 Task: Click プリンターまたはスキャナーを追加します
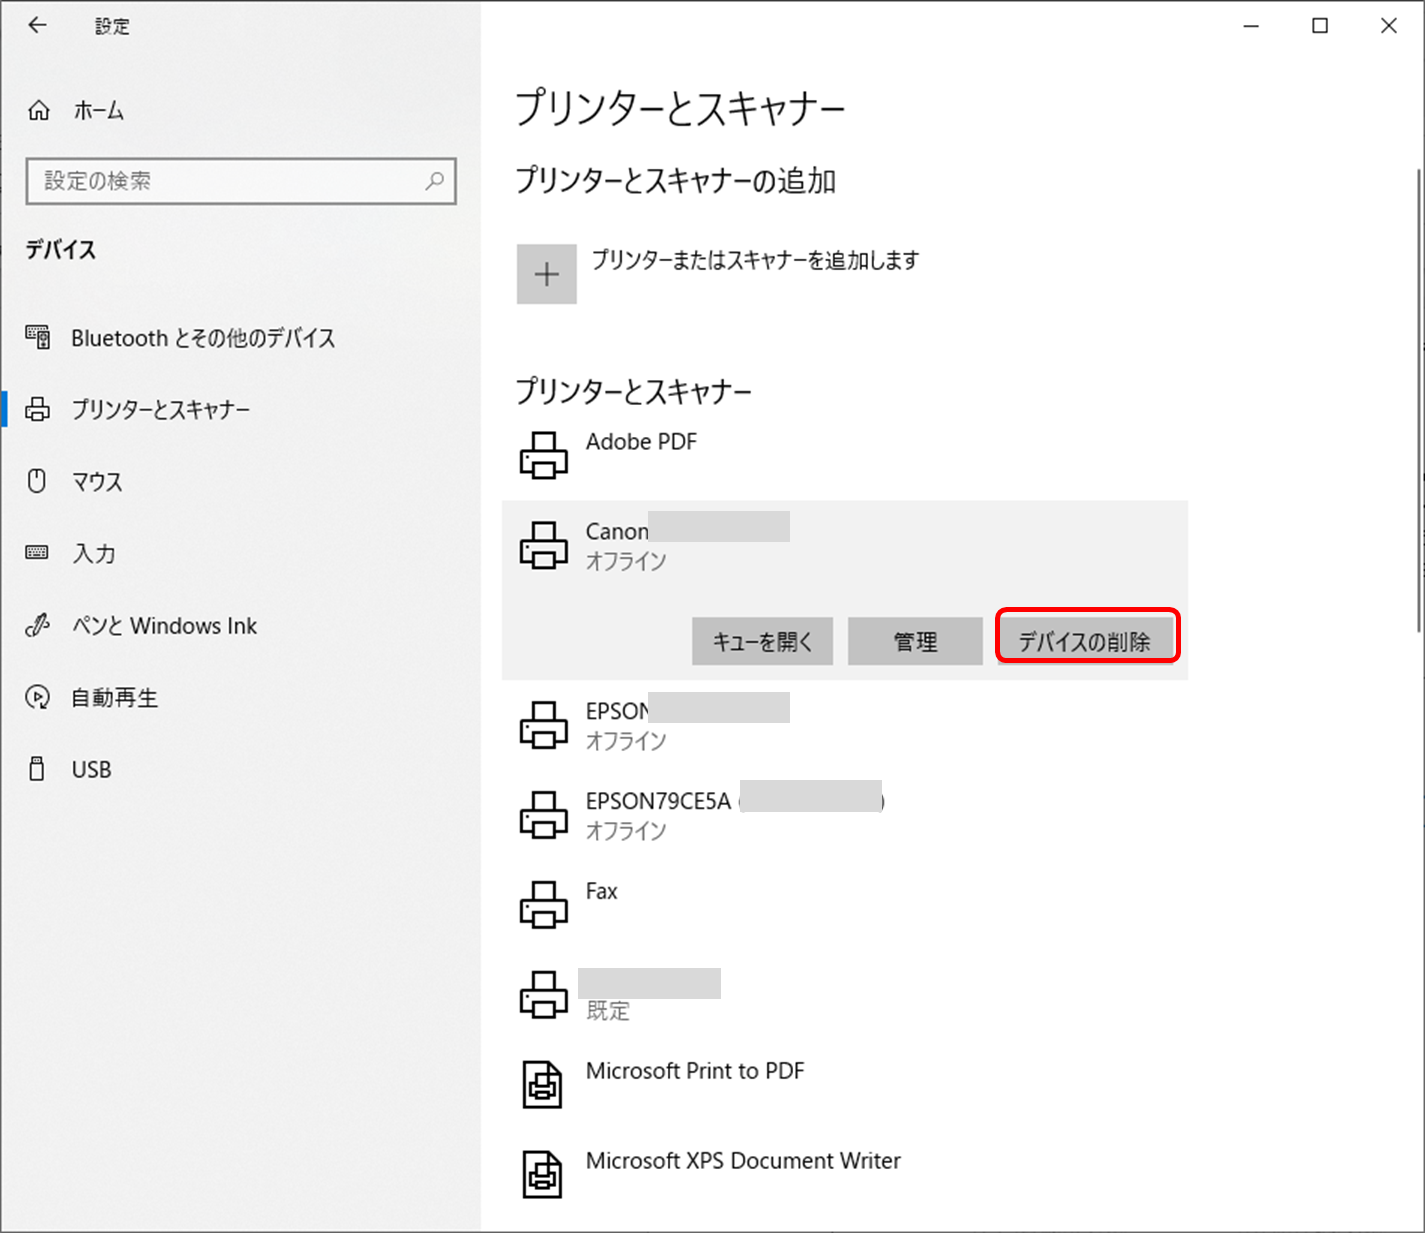(755, 260)
